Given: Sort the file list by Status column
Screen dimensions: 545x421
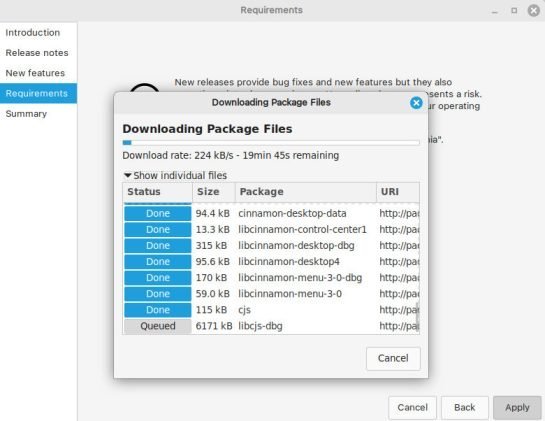Looking at the screenshot, I should click(157, 192).
